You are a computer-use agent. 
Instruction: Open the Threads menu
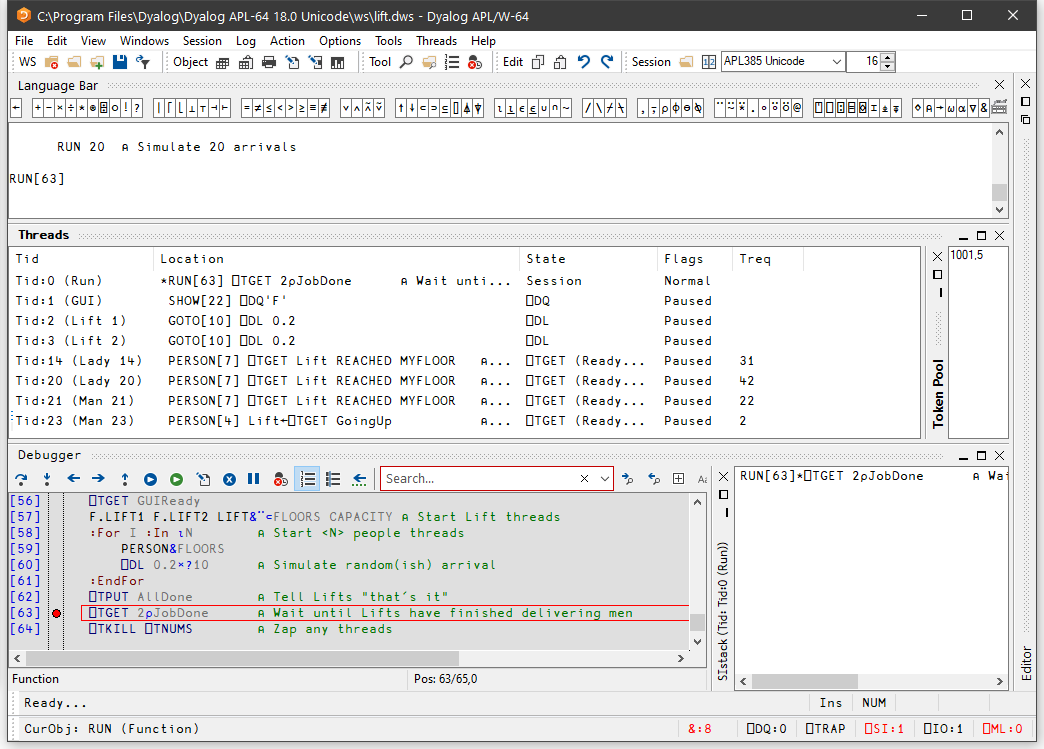(436, 41)
